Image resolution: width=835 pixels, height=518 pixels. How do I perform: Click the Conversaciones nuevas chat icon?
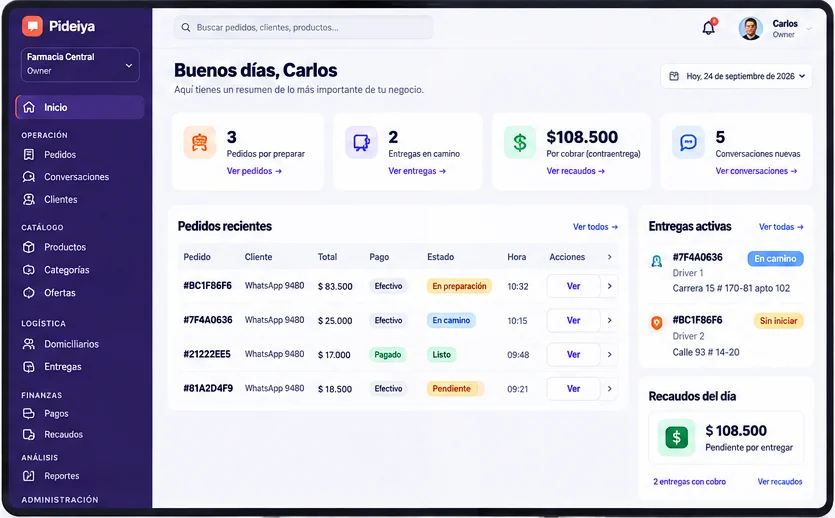(x=688, y=143)
